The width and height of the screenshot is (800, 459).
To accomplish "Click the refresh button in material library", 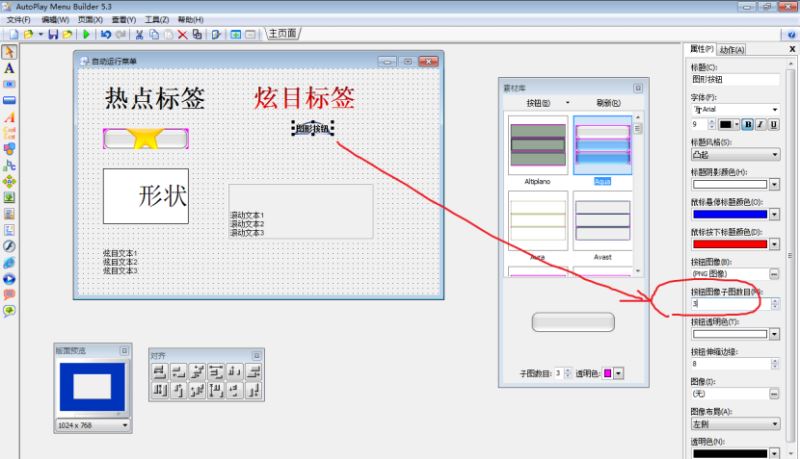I will coord(608,103).
